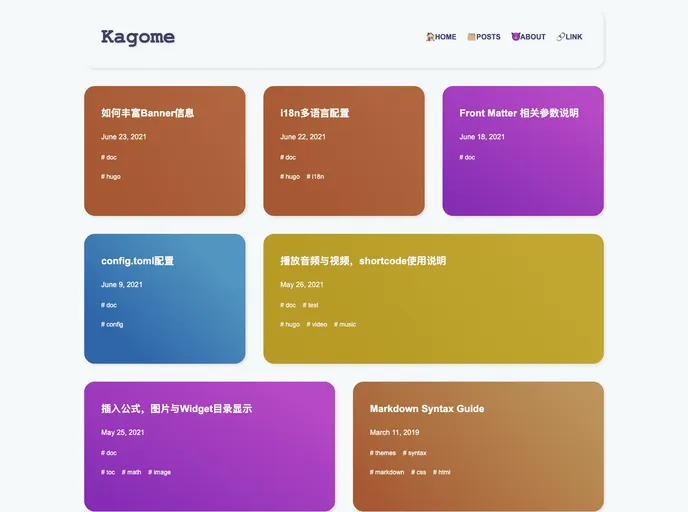Click the date June 18, 2021
This screenshot has width=688, height=512.
482,137
